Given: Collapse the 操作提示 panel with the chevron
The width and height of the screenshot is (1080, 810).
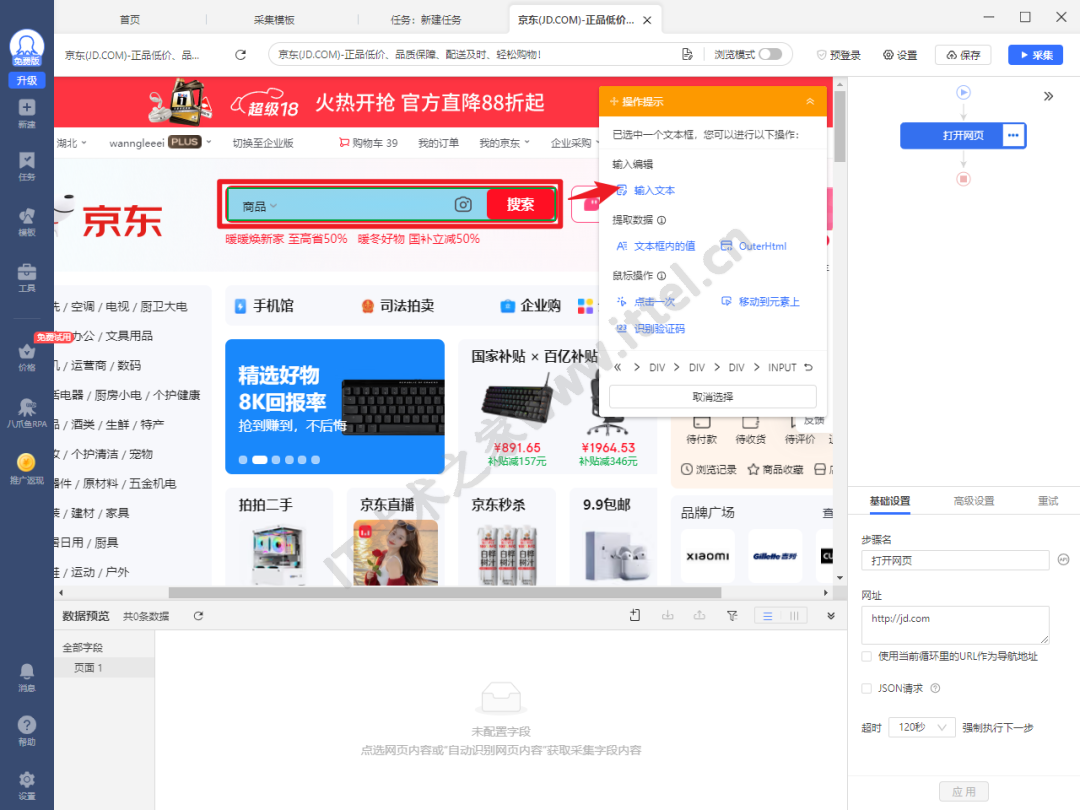Looking at the screenshot, I should (x=810, y=102).
